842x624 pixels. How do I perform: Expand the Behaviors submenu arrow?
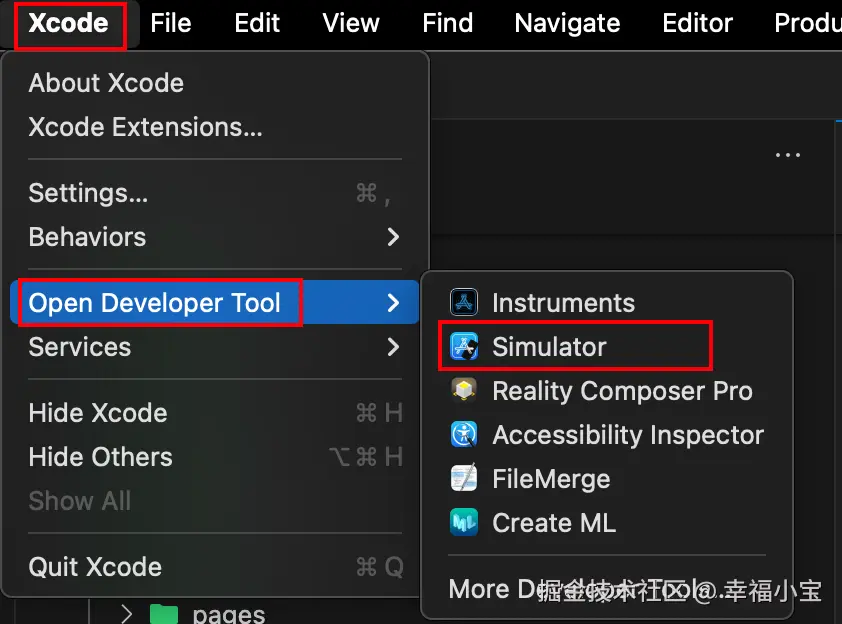pos(393,237)
